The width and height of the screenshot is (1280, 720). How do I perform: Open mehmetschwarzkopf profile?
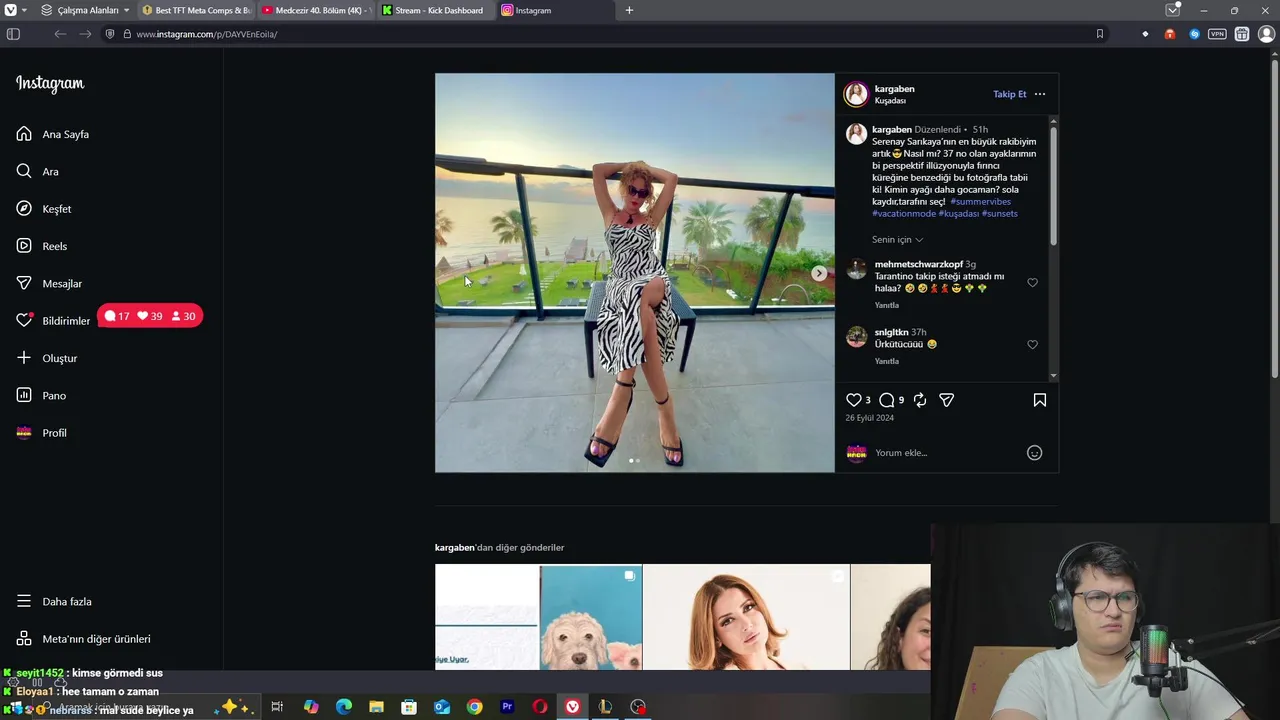918,265
